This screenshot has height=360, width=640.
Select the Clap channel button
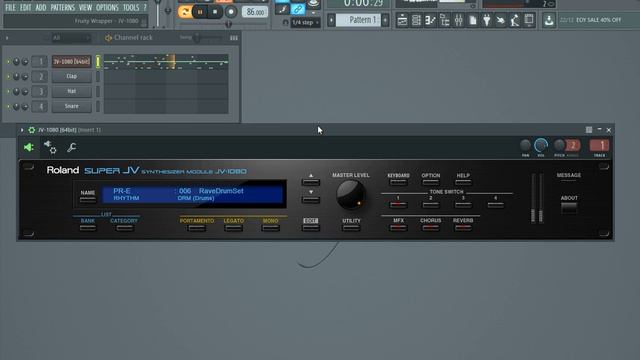pyautogui.click(x=71, y=76)
